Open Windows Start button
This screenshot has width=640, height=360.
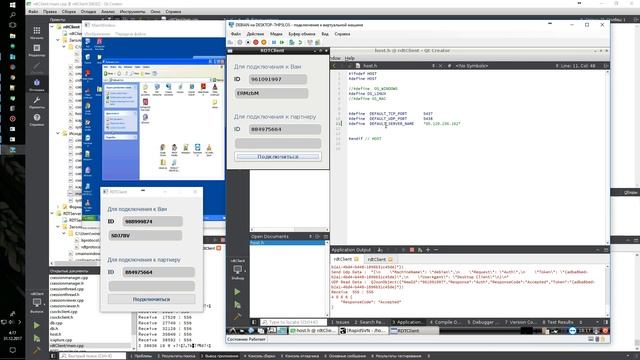pyautogui.click(x=12, y=5)
